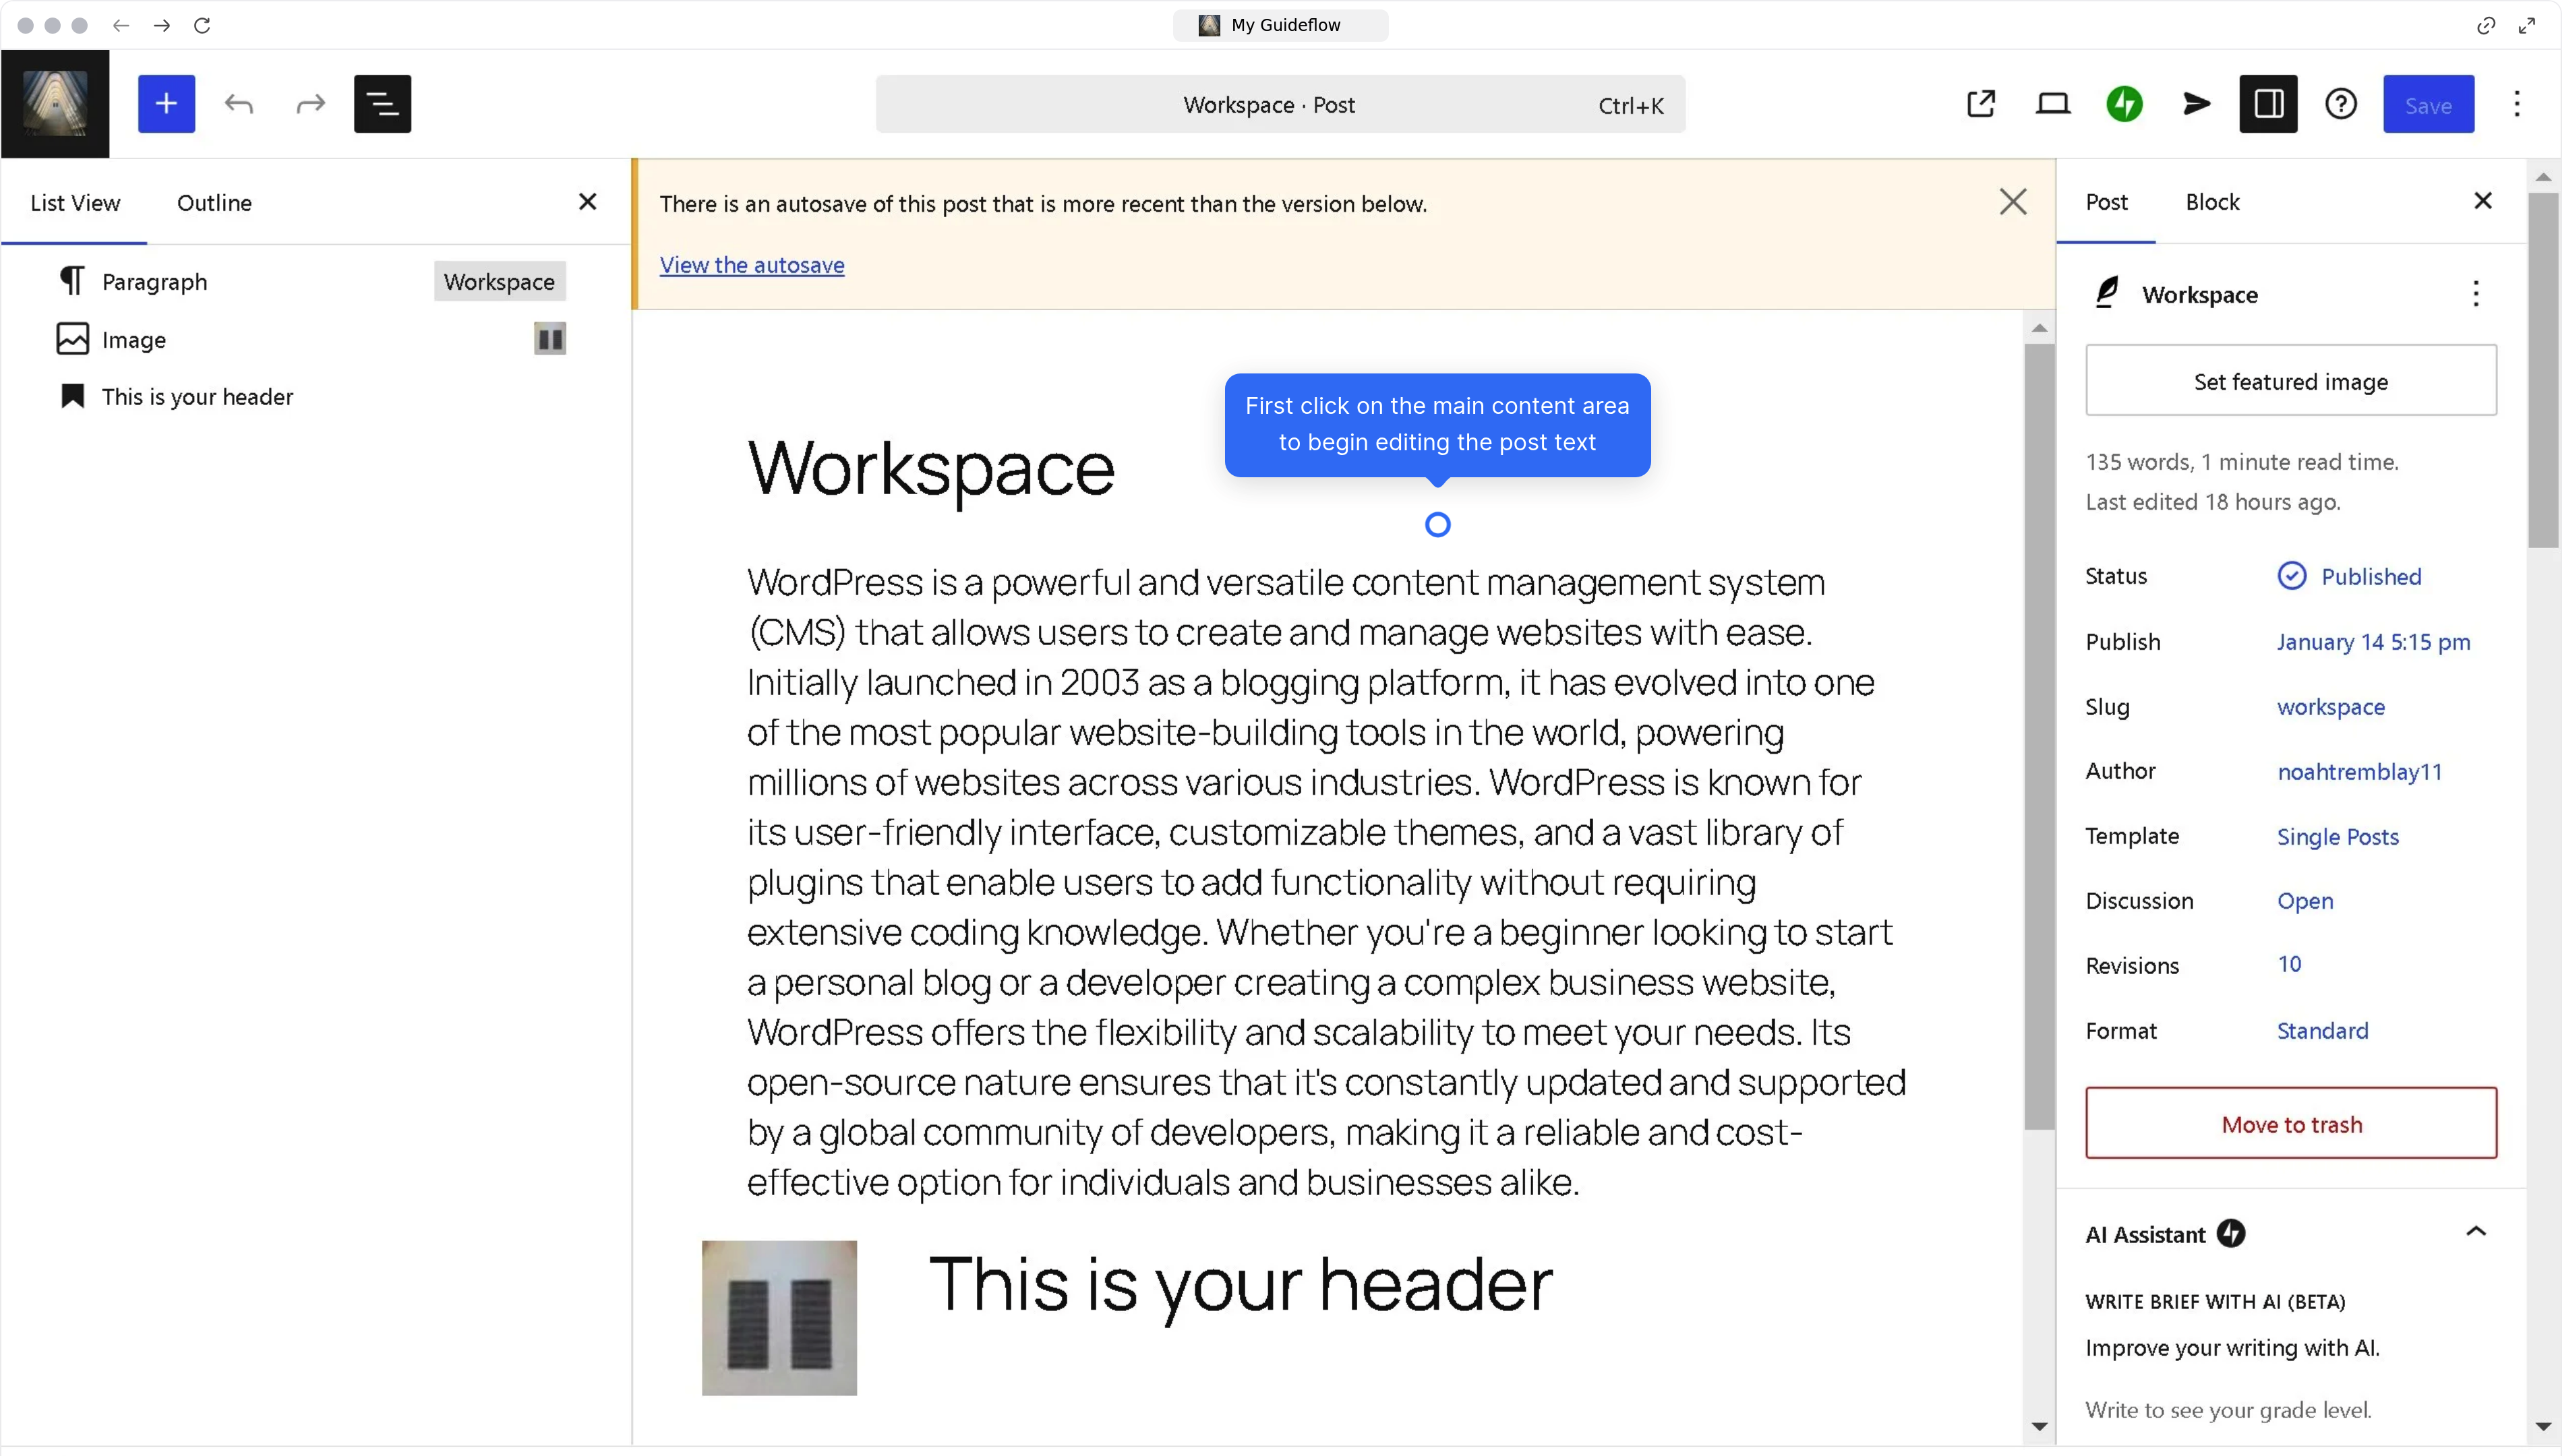Redo the last change
This screenshot has width=2562, height=1456.
click(x=309, y=103)
